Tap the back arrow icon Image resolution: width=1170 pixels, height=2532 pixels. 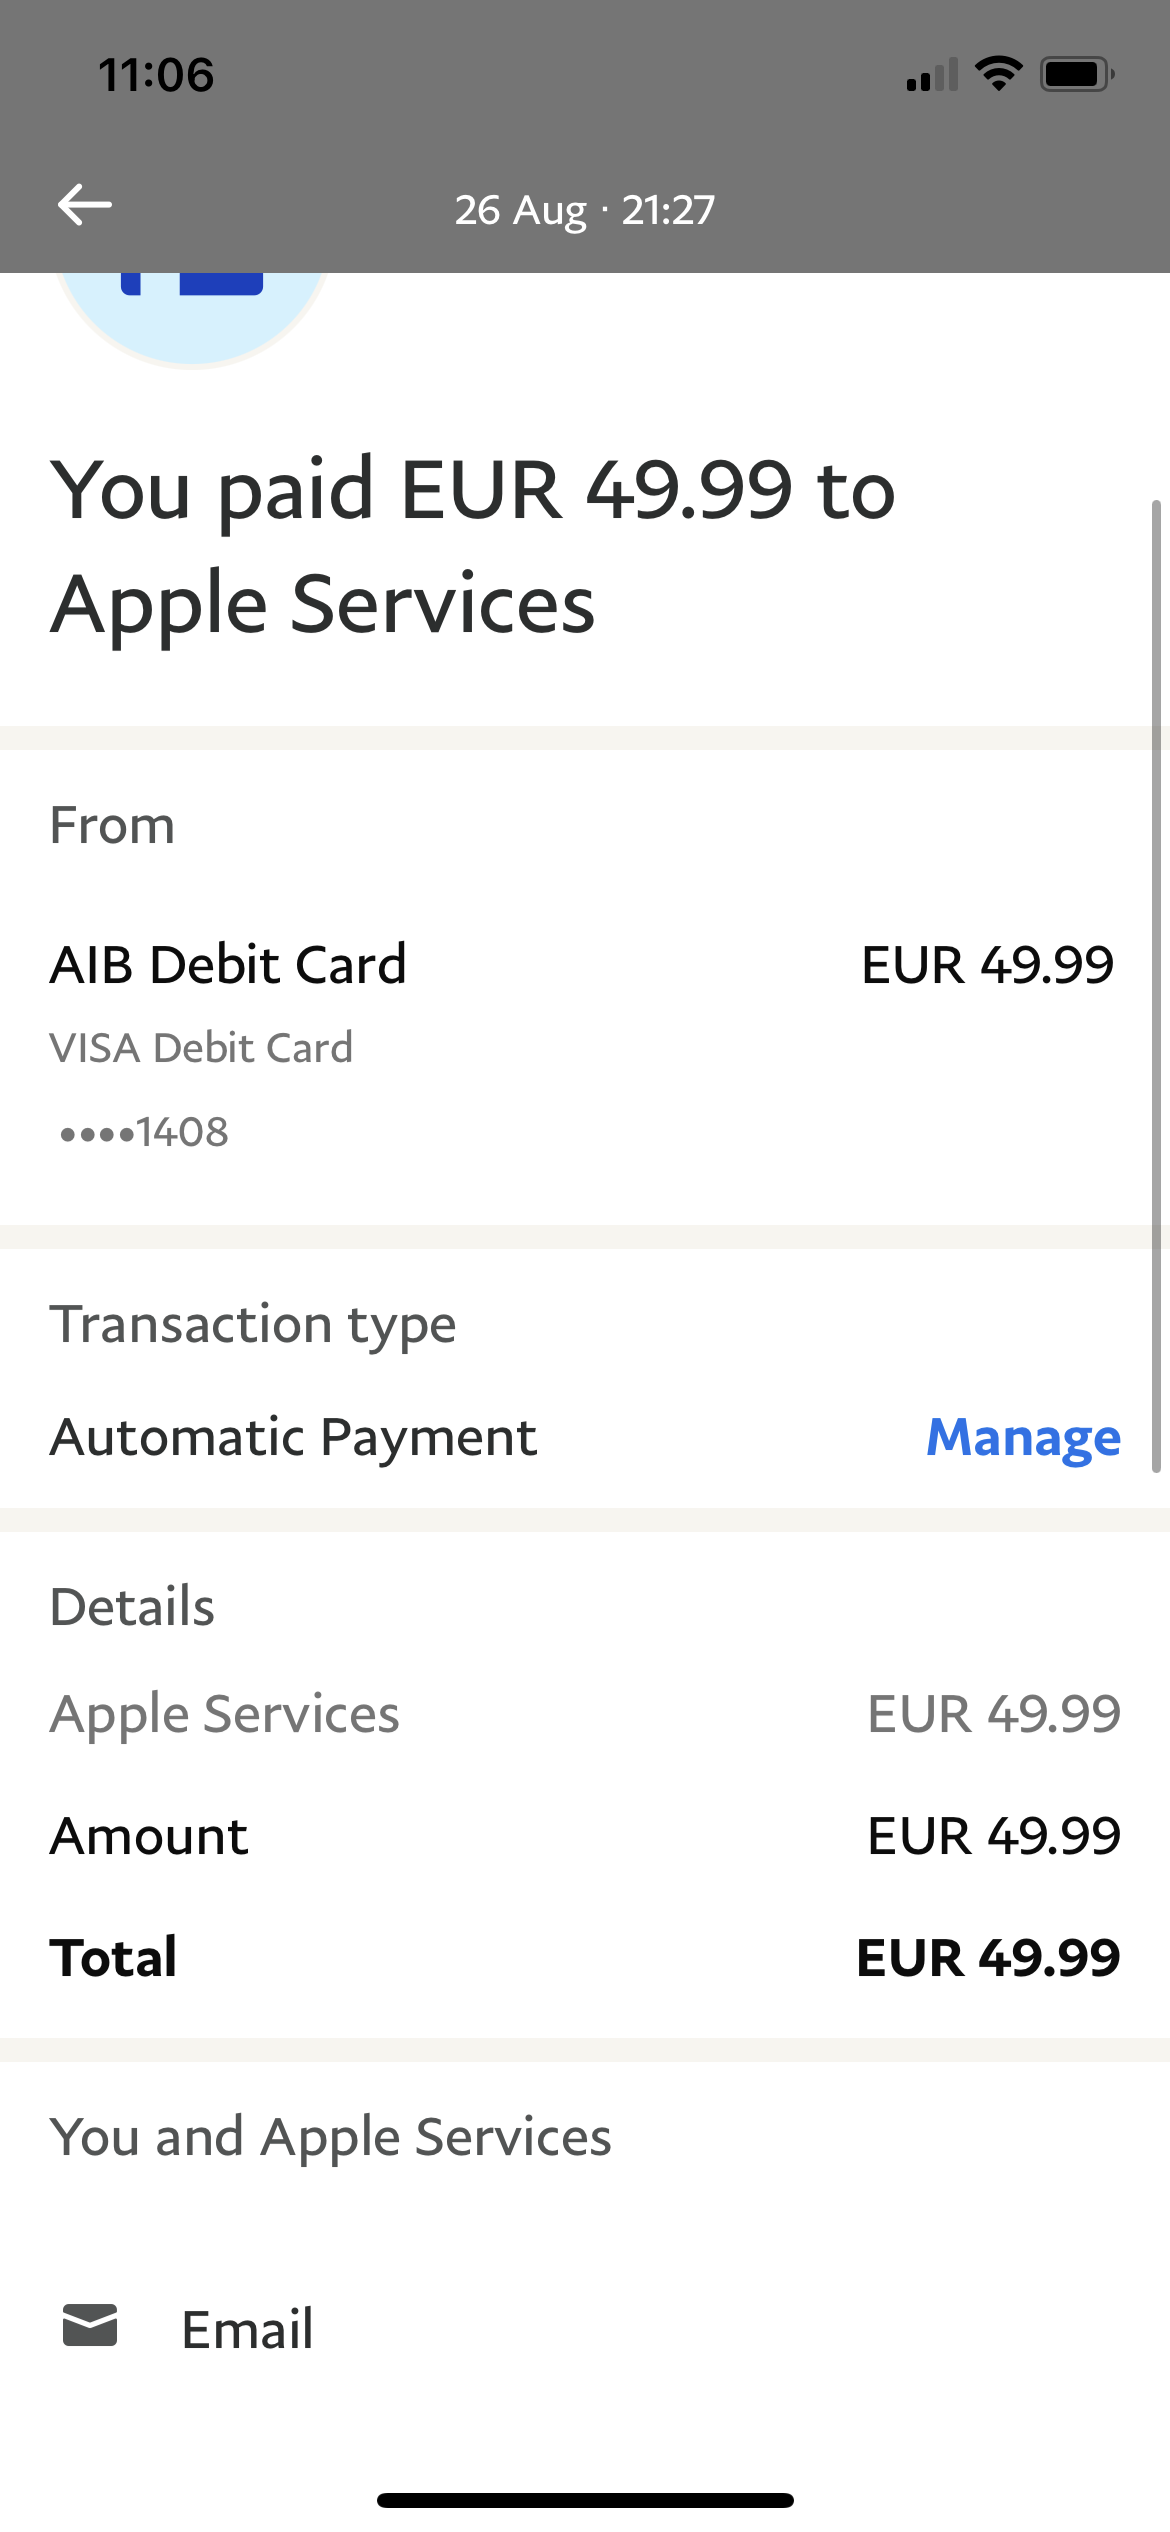85,206
